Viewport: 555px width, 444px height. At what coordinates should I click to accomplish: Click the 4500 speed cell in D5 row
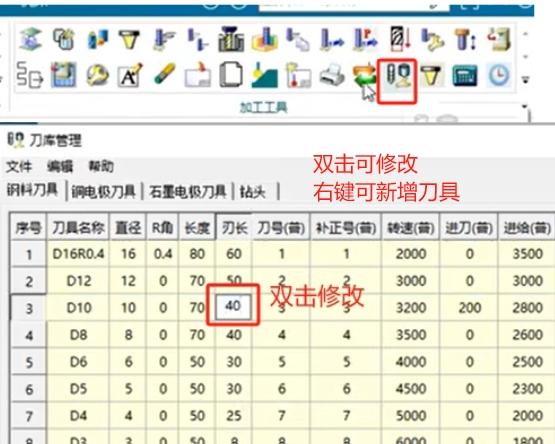tap(411, 389)
